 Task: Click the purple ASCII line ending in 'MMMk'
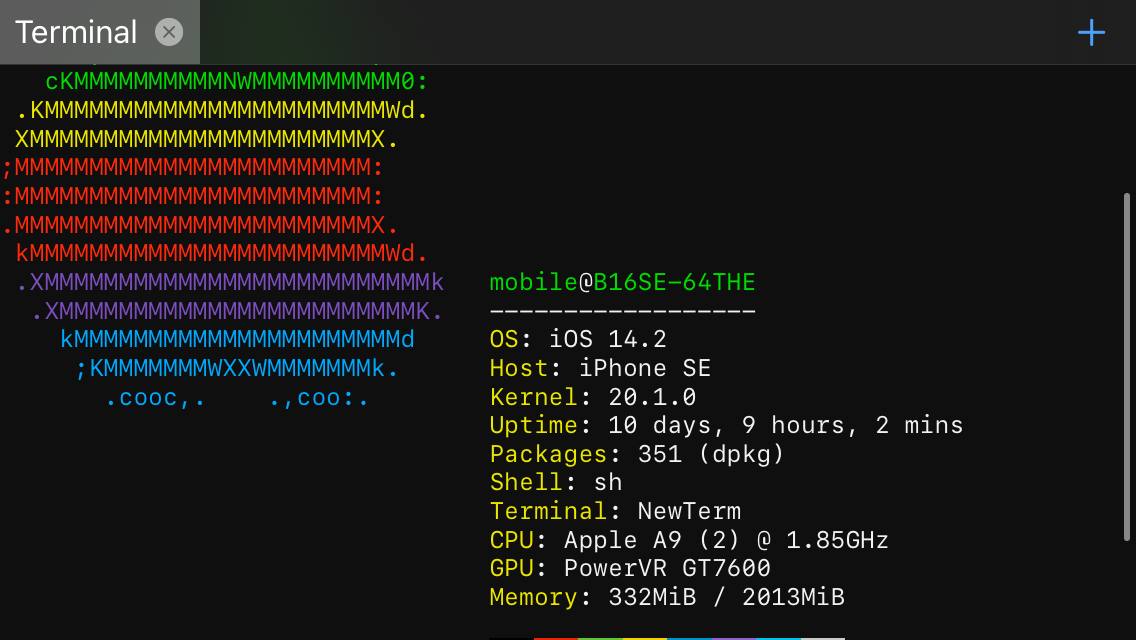point(230,282)
